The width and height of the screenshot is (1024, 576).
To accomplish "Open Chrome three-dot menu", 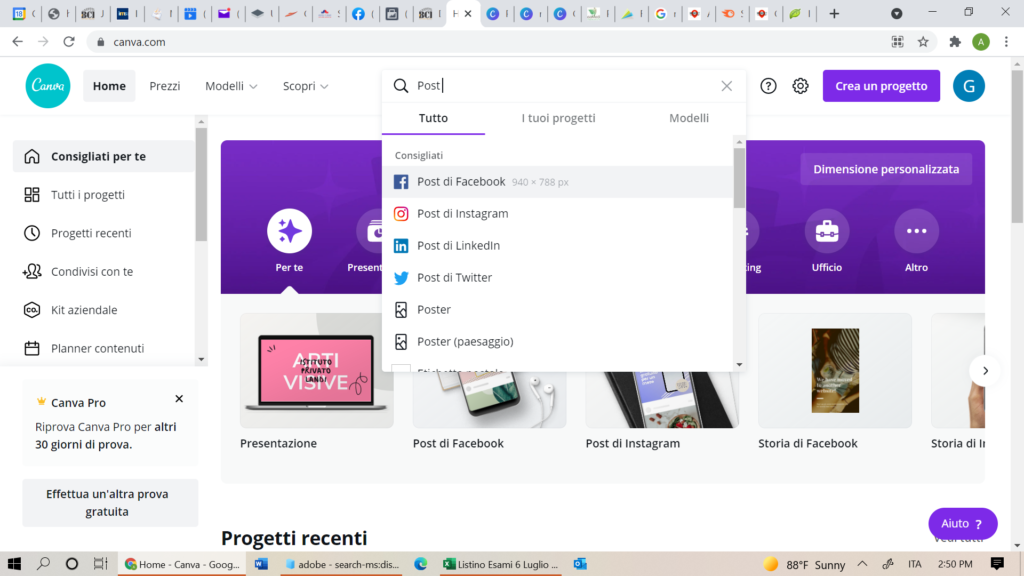I will tap(1006, 42).
